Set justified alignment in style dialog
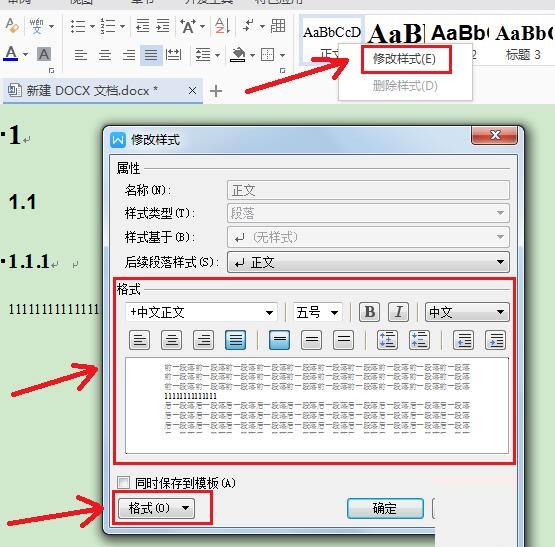555x547 pixels. click(235, 340)
